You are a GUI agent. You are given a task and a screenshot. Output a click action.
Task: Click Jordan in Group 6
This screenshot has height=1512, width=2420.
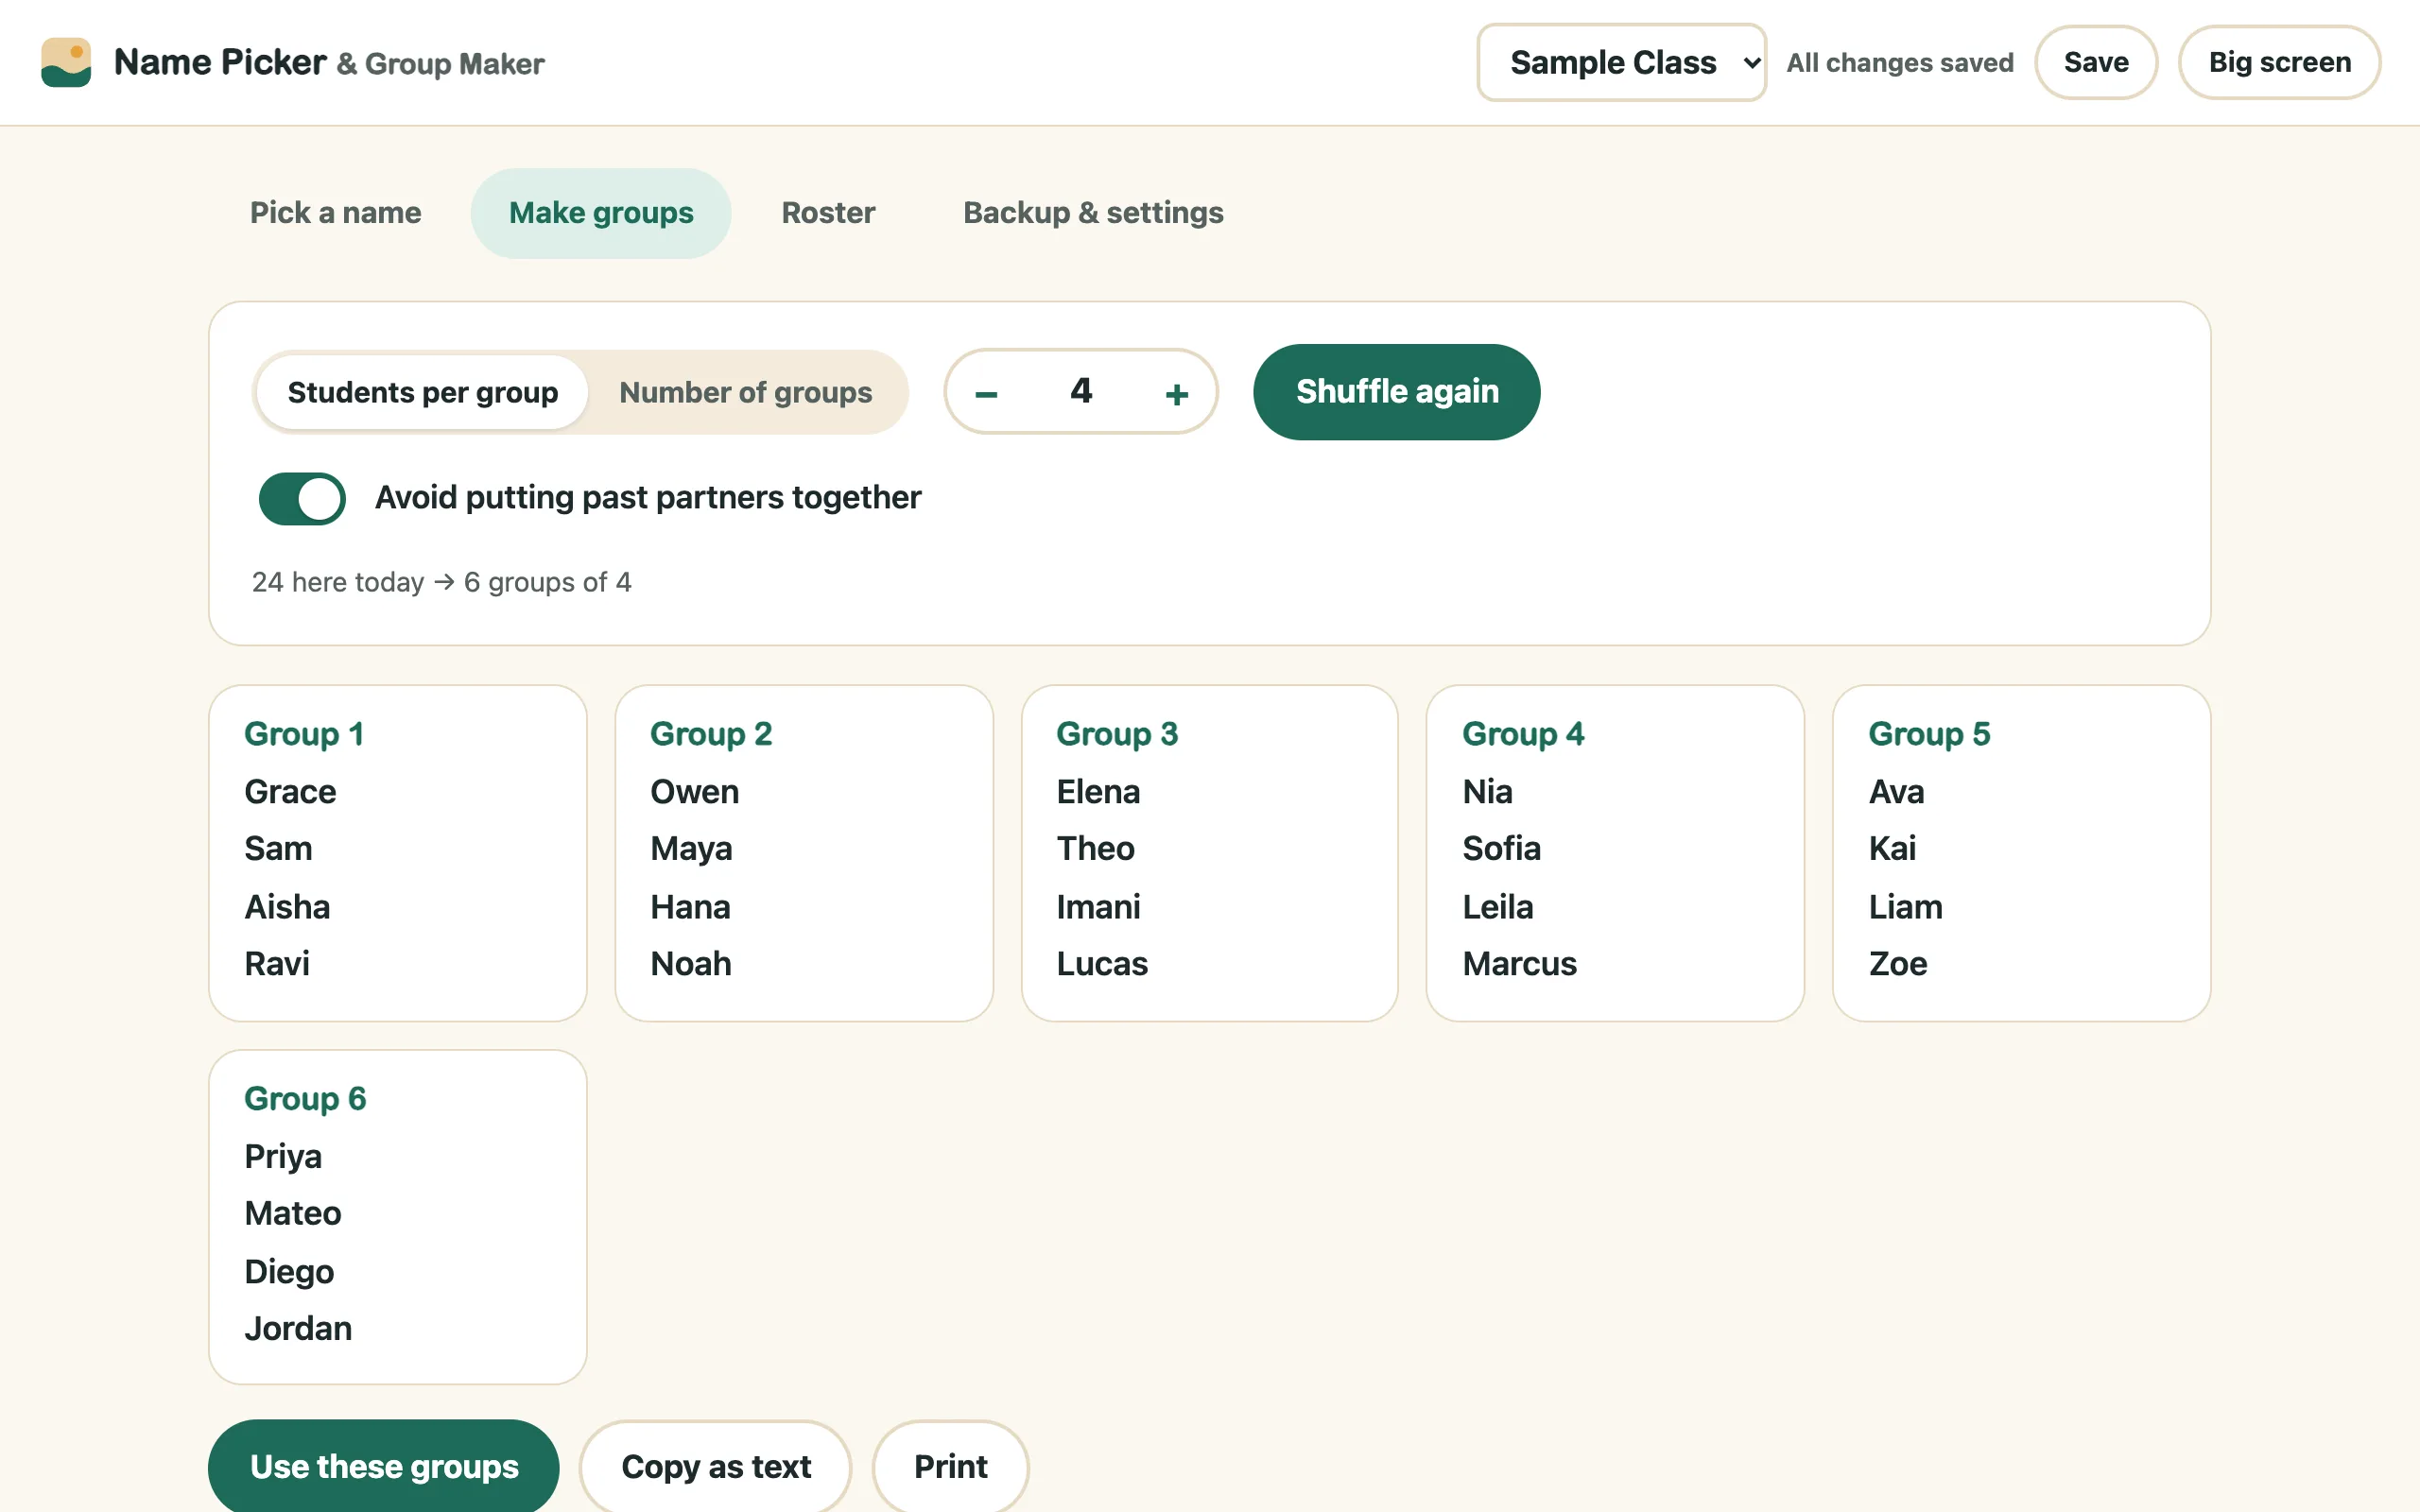point(298,1328)
